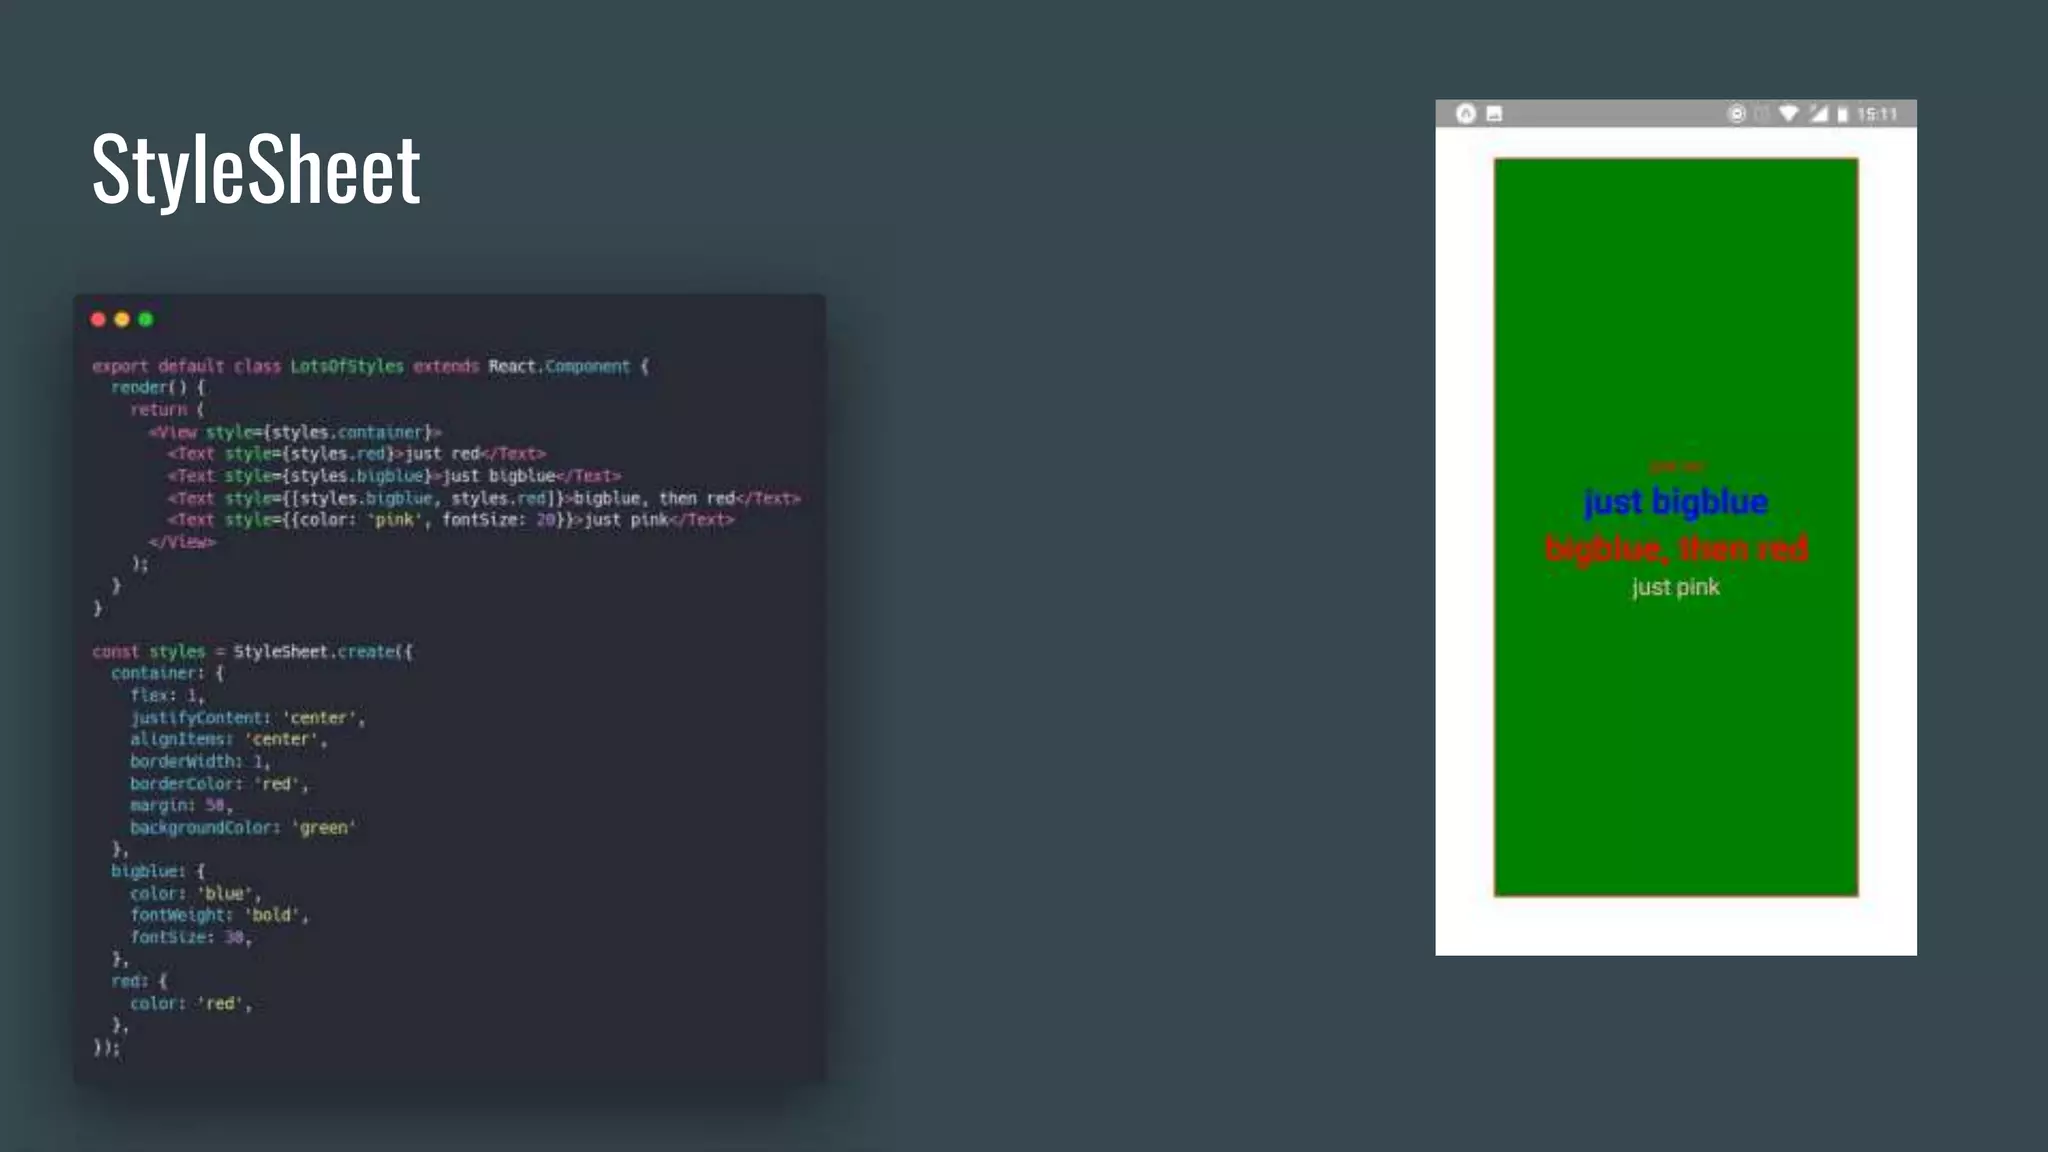Click the green maximize dot in the code window

pyautogui.click(x=146, y=320)
